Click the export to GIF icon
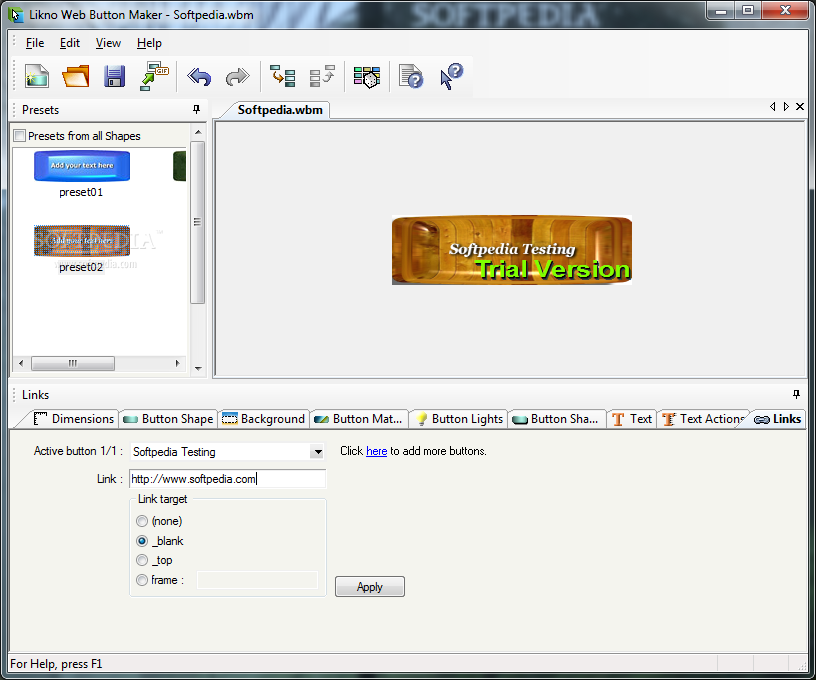Screen dimensions: 816x680 [154, 76]
